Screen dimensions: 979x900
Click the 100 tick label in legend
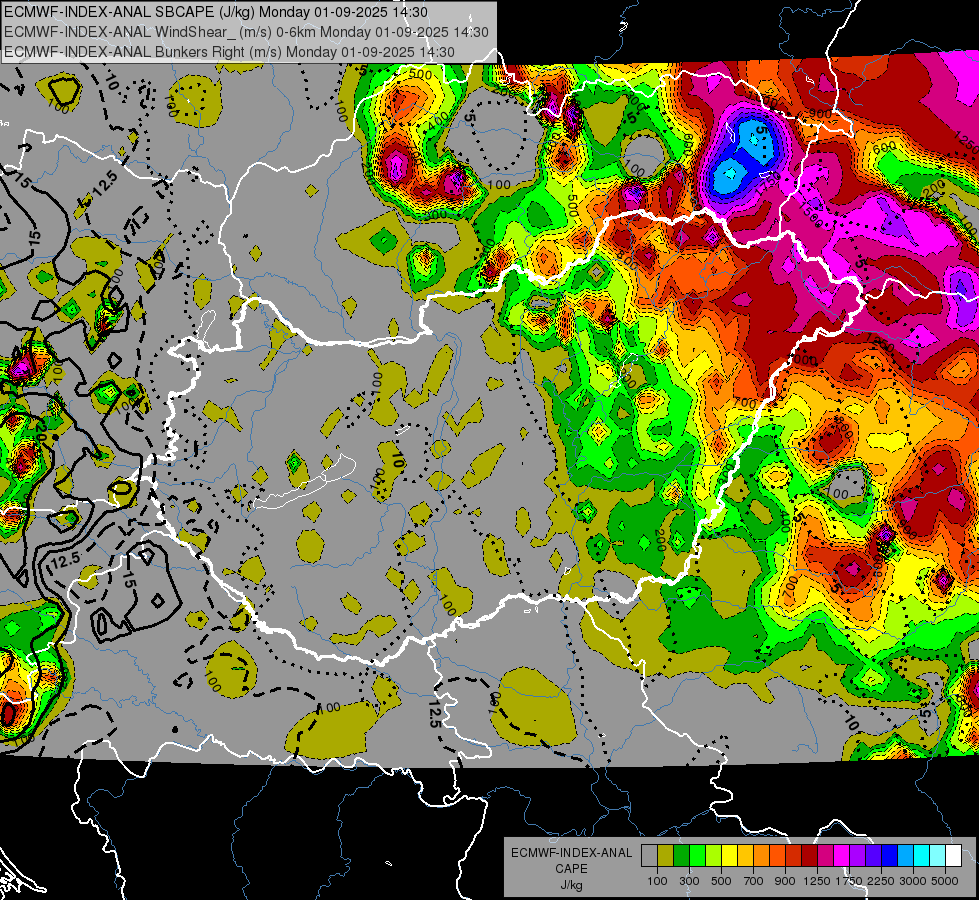pos(657,881)
